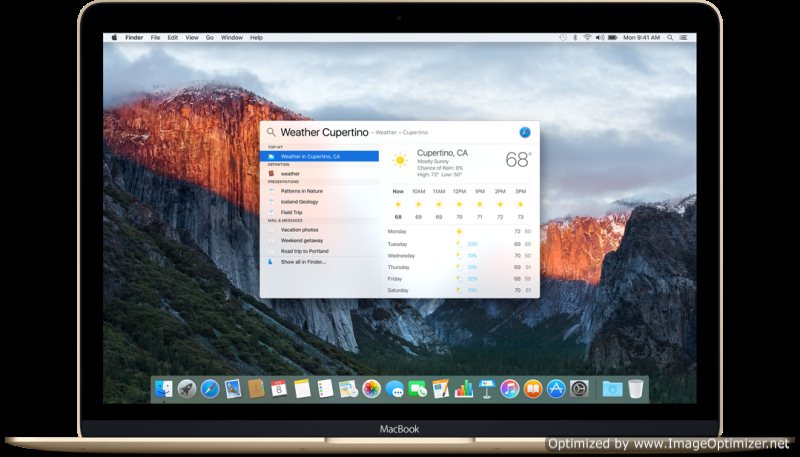This screenshot has width=800, height=457.
Task: Open Wi-Fi status menu
Action: click(x=587, y=37)
